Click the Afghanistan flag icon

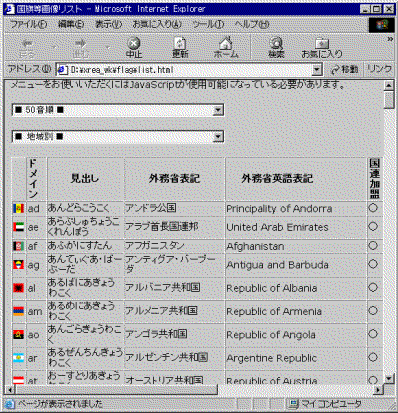(18, 246)
